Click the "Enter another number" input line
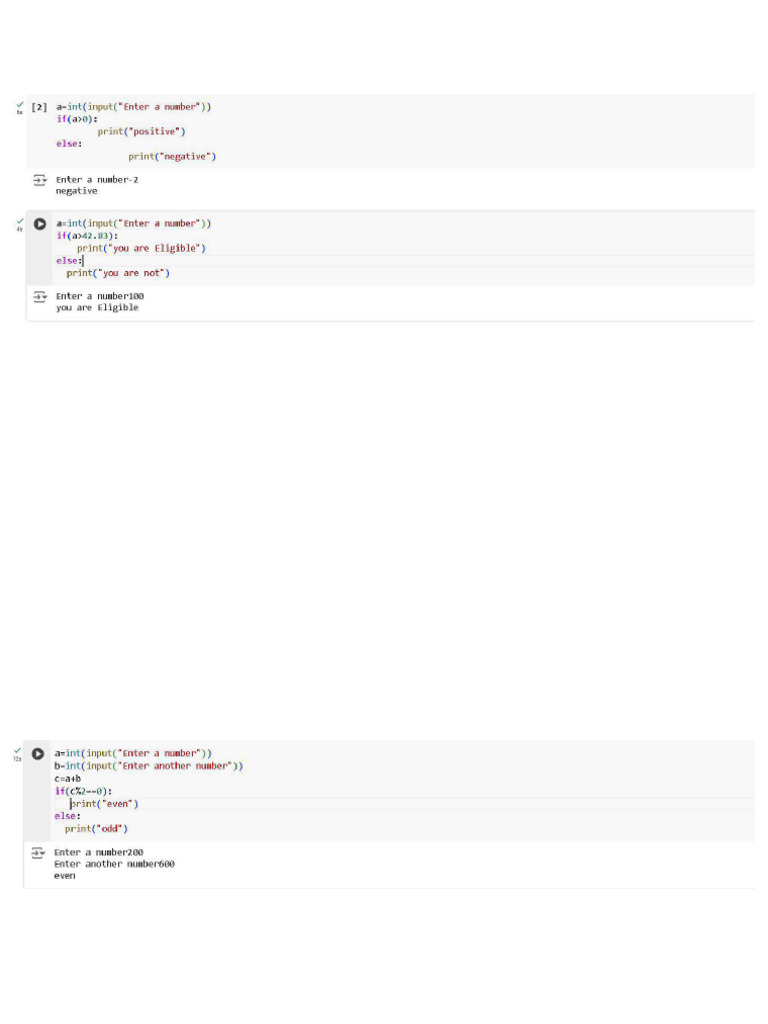The height and width of the screenshot is (1024, 768). coord(149,766)
